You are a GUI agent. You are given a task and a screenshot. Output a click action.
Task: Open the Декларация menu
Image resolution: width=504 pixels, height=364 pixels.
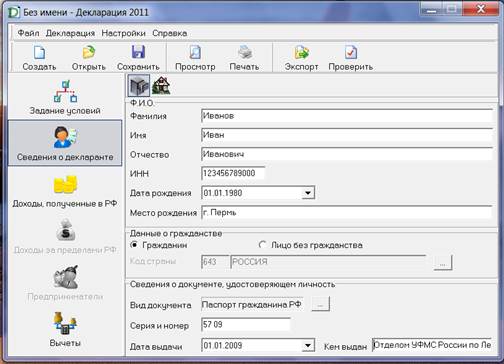[70, 33]
